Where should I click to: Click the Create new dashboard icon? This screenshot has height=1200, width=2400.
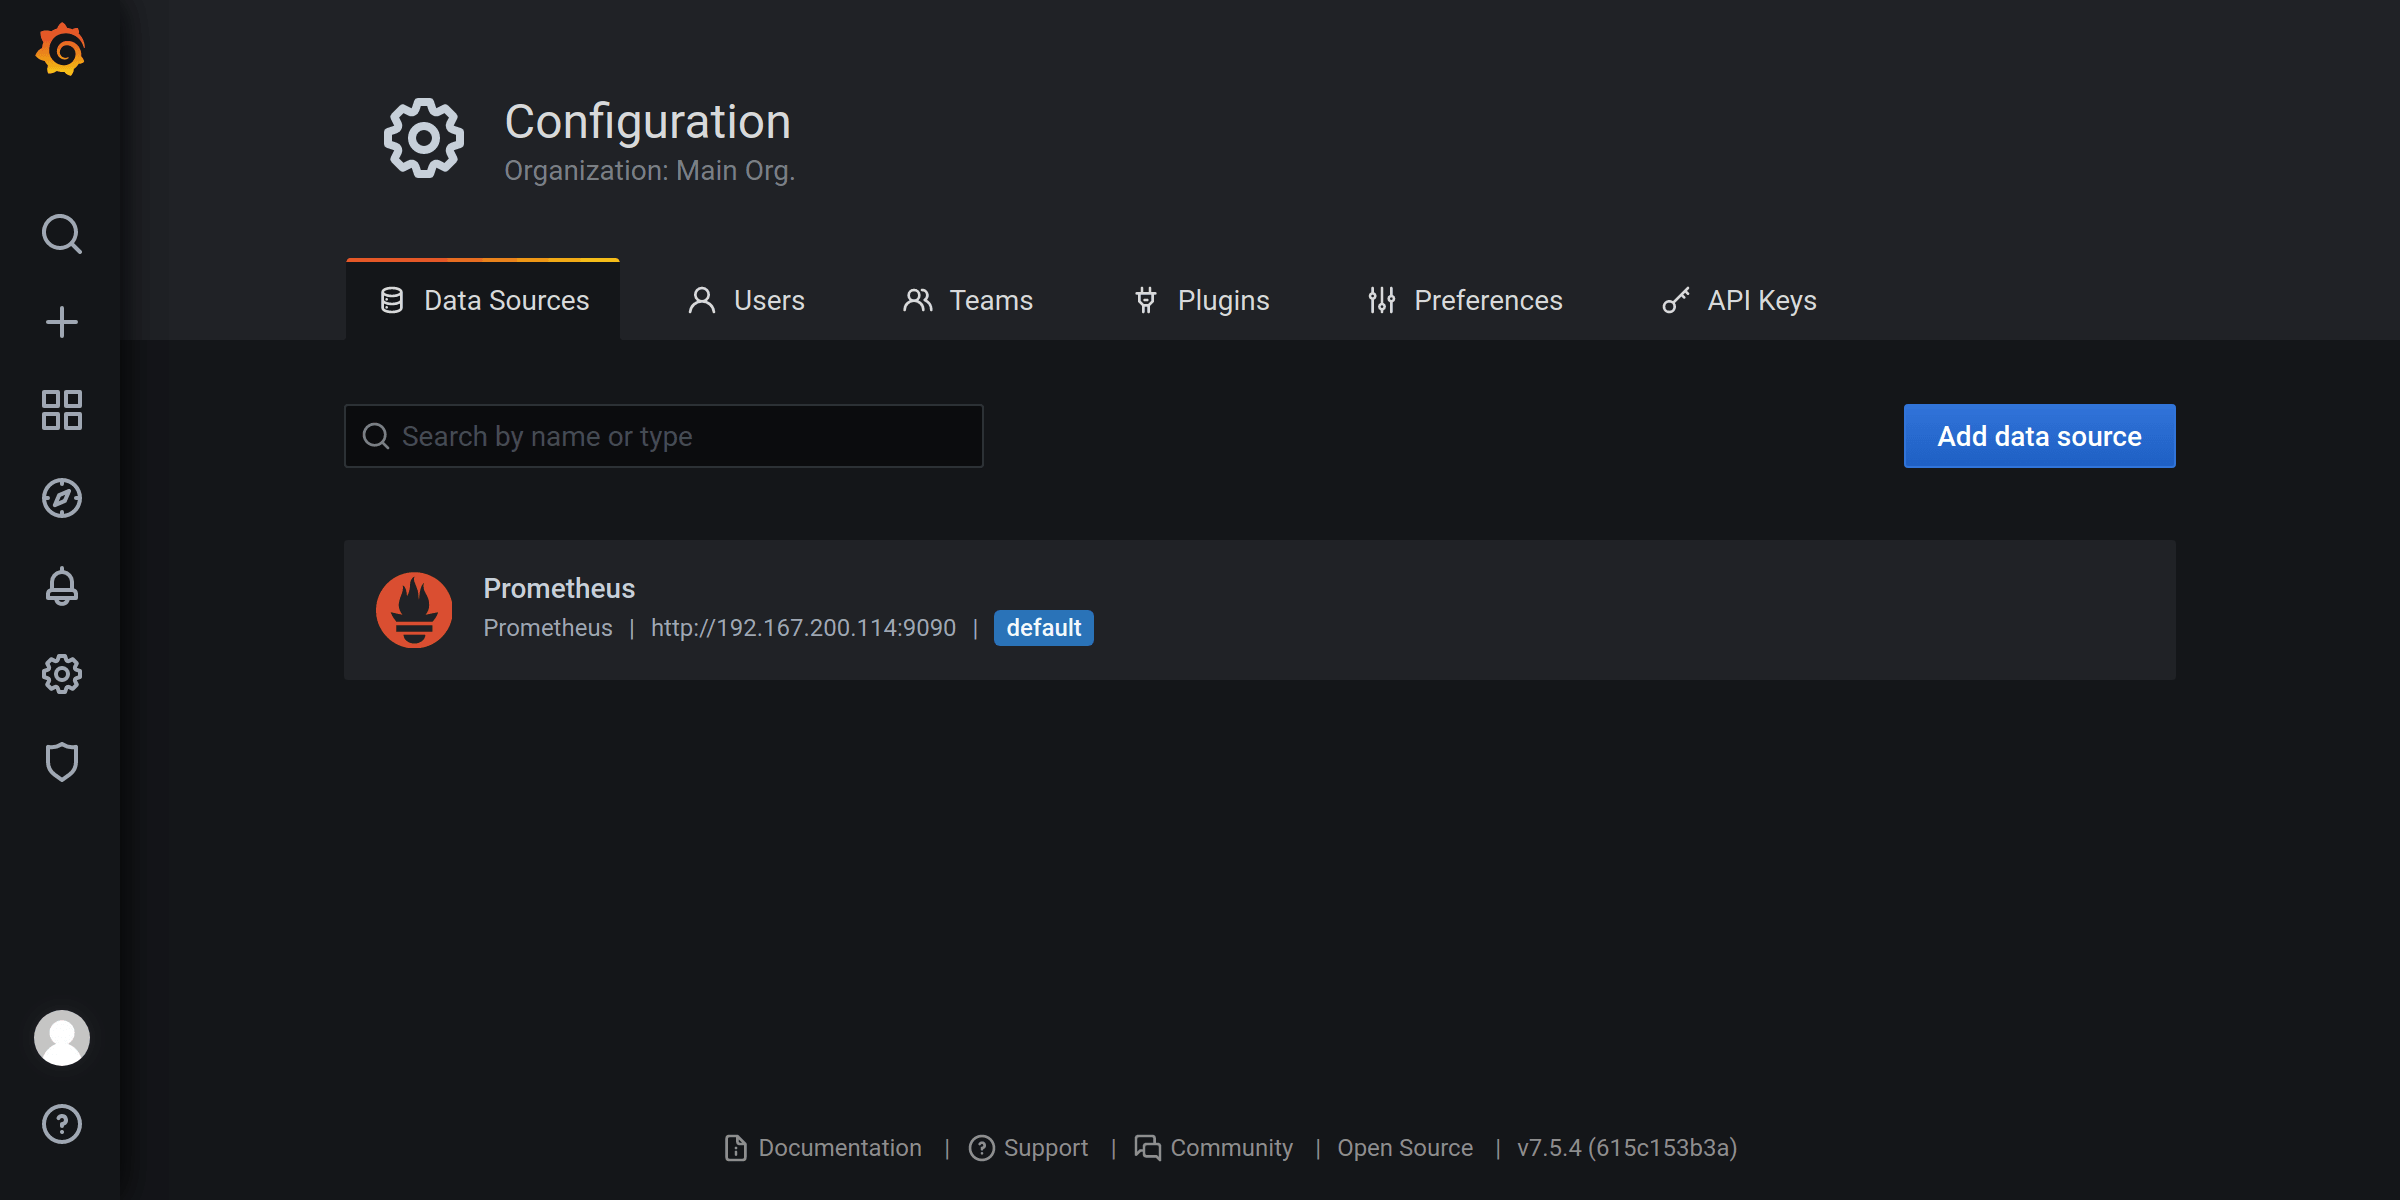pyautogui.click(x=61, y=321)
